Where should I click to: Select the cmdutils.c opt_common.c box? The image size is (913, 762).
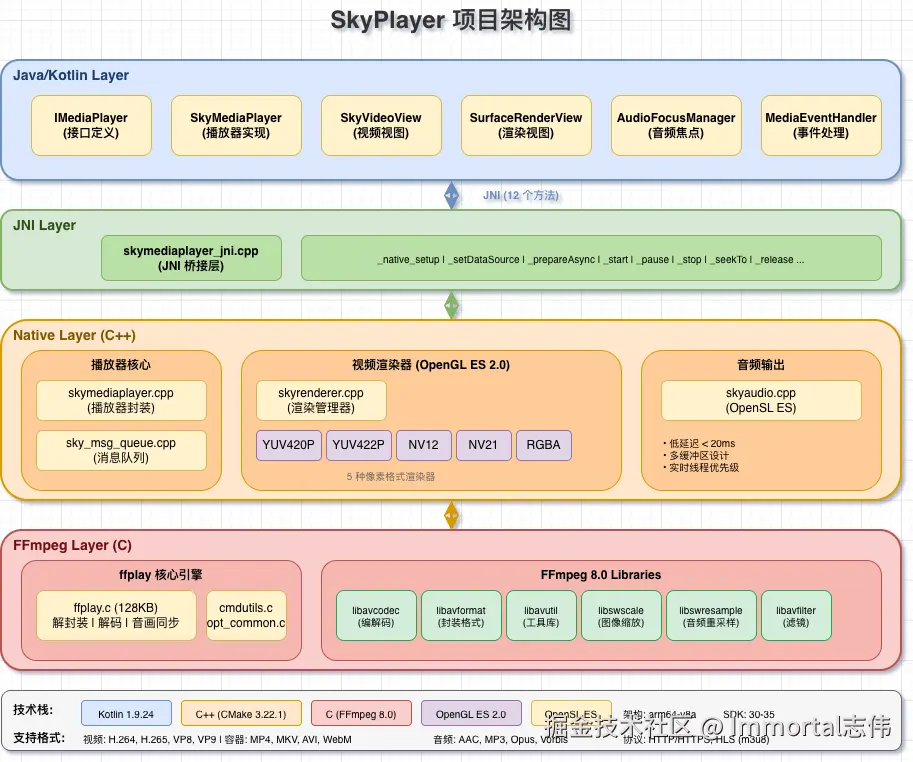point(246,615)
